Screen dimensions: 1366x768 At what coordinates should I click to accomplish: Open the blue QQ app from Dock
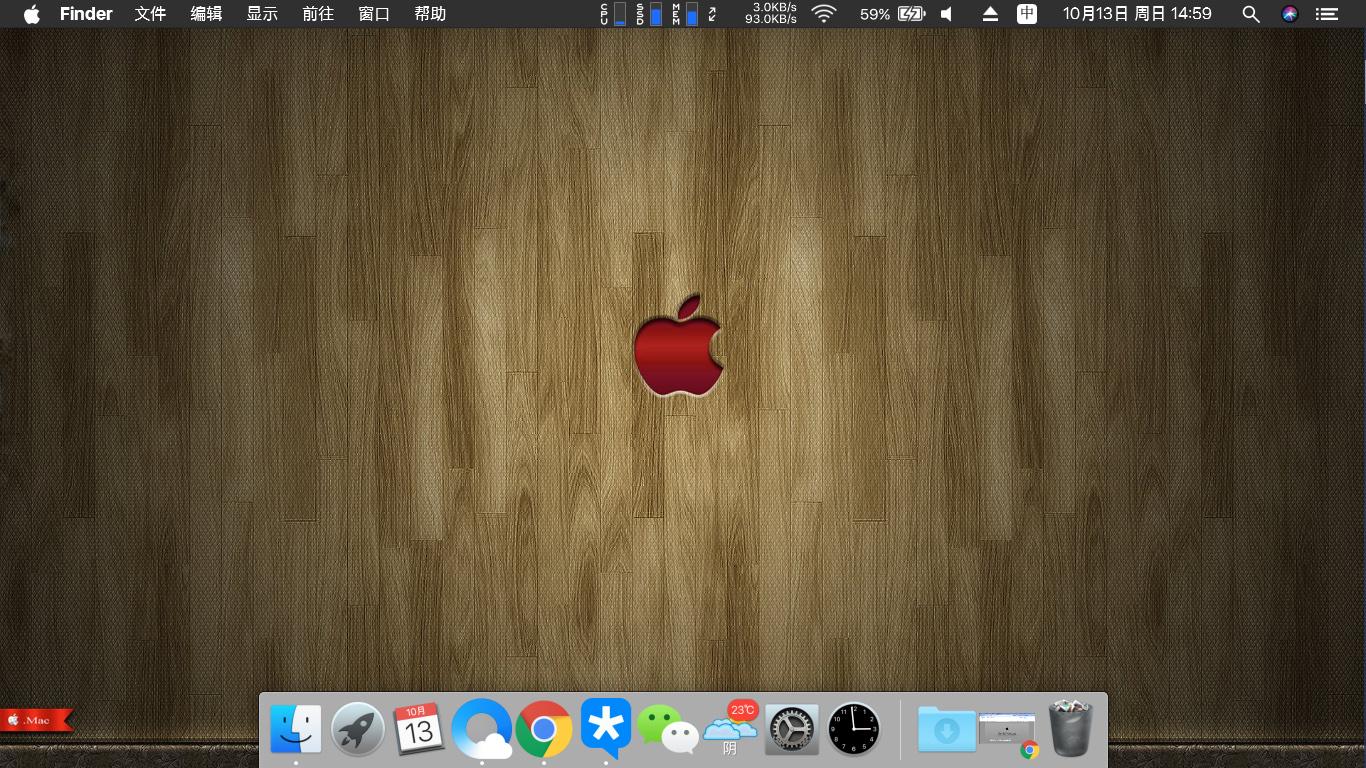[x=606, y=730]
